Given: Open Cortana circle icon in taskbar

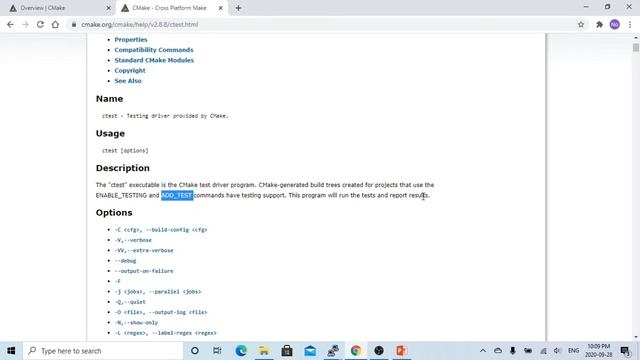Looking at the screenshot, I should (x=195, y=351).
